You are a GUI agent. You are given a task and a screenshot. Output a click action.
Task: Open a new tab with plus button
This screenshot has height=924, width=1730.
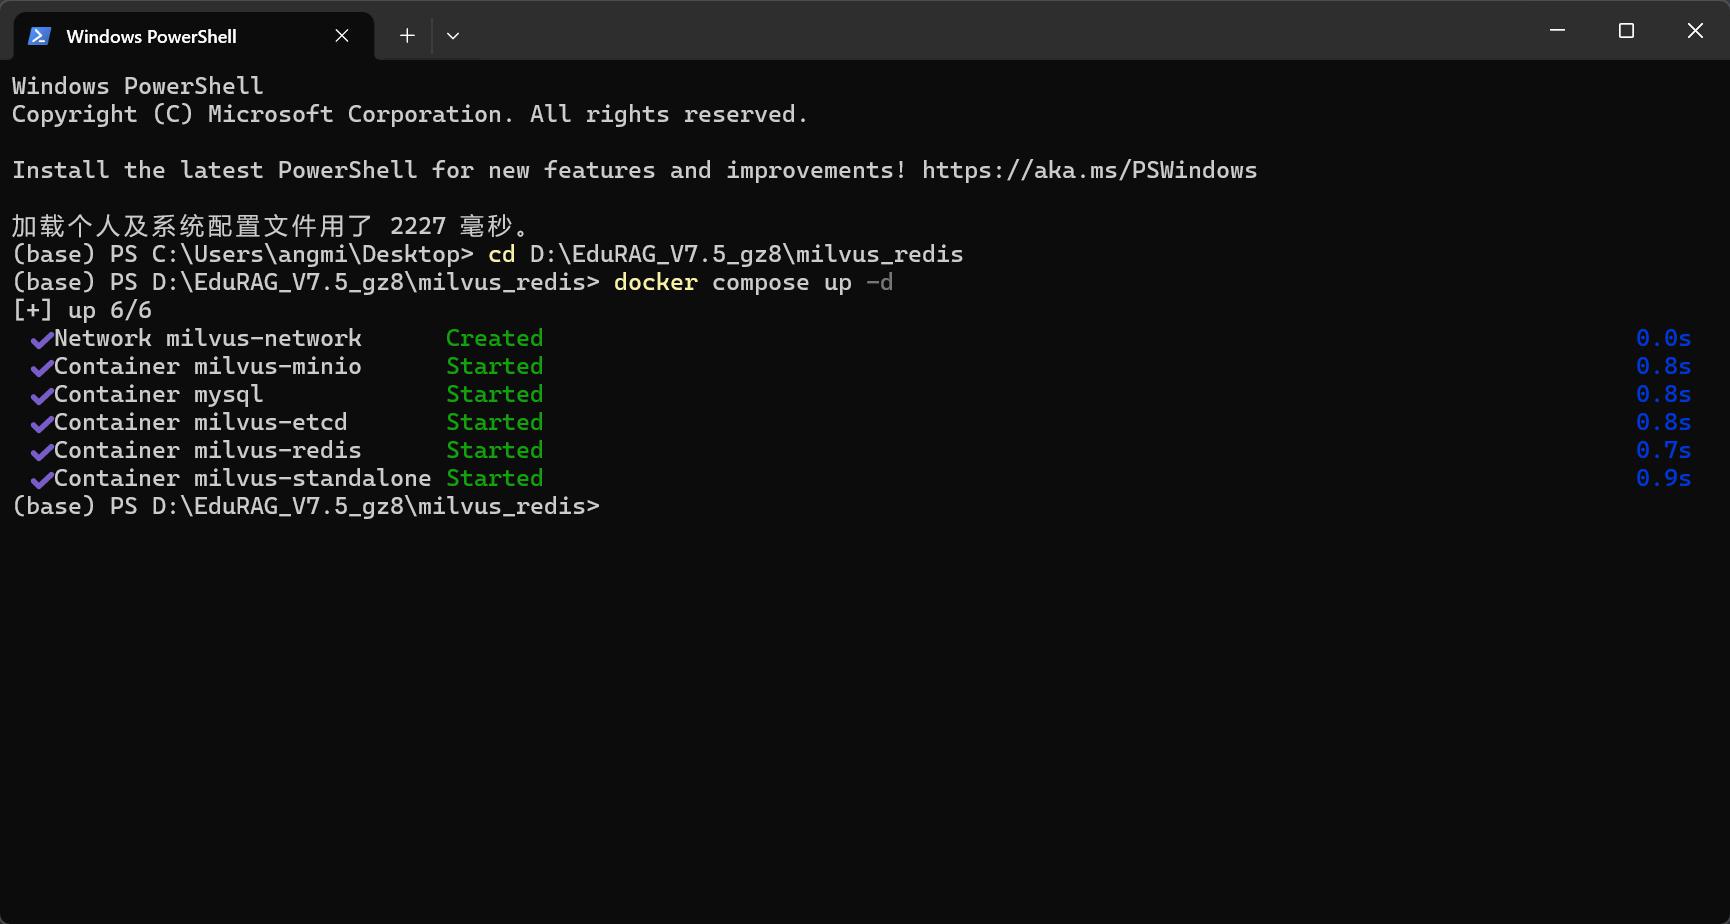pyautogui.click(x=407, y=36)
